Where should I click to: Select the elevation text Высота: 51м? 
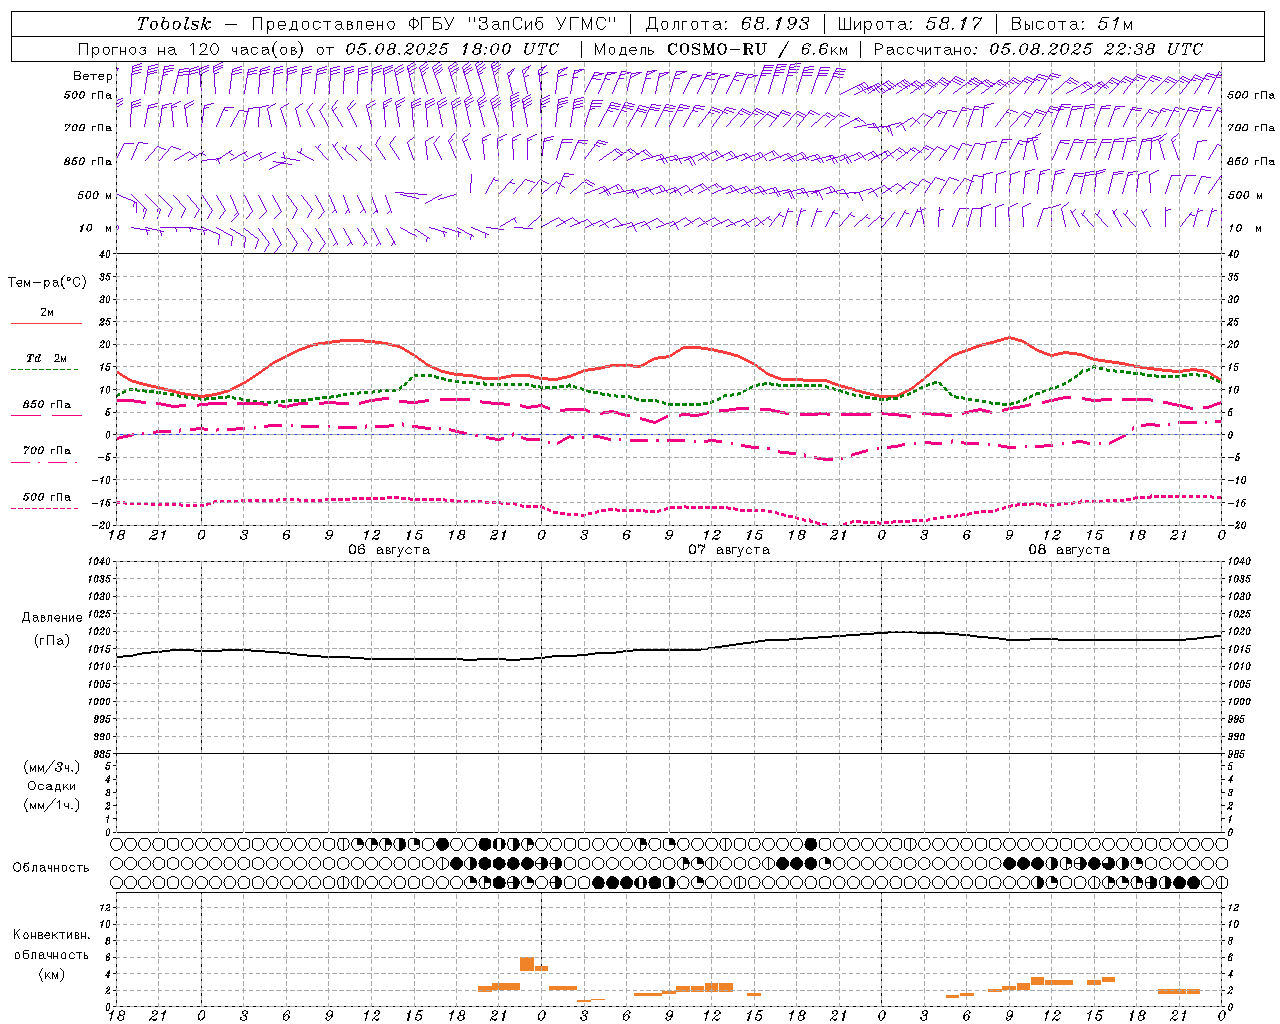[x=1072, y=24]
